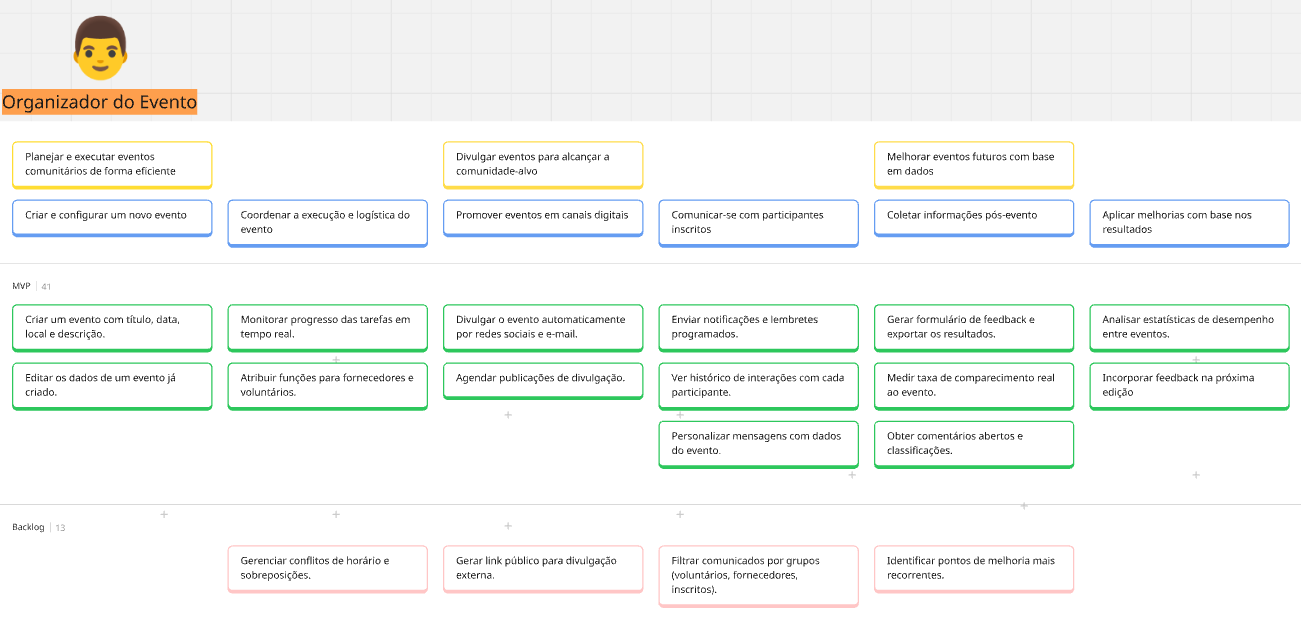The width and height of the screenshot is (1301, 618).
Task: Select blue card Promover eventos em canais digitais
Action: point(542,216)
